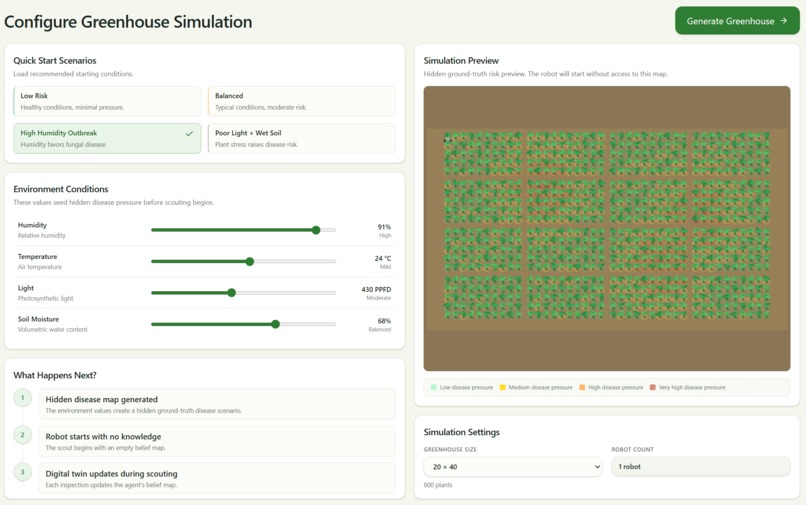The height and width of the screenshot is (505, 806).
Task: Click the Soil Moisture slider handle
Action: [276, 324]
